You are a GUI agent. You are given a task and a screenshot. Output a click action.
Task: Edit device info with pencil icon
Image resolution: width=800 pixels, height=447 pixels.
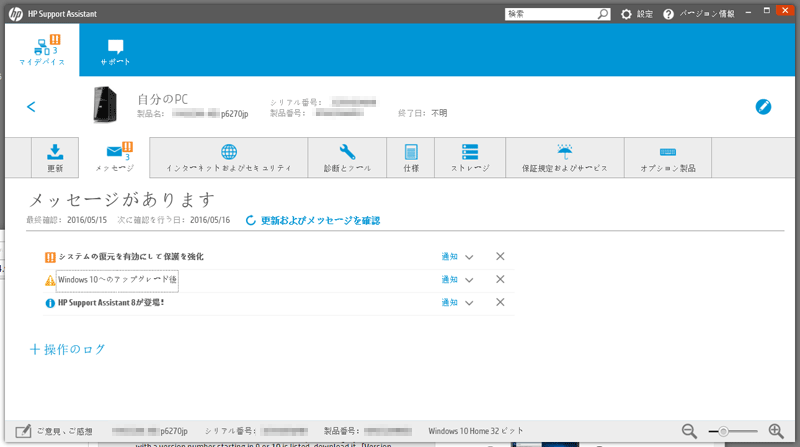coord(763,107)
